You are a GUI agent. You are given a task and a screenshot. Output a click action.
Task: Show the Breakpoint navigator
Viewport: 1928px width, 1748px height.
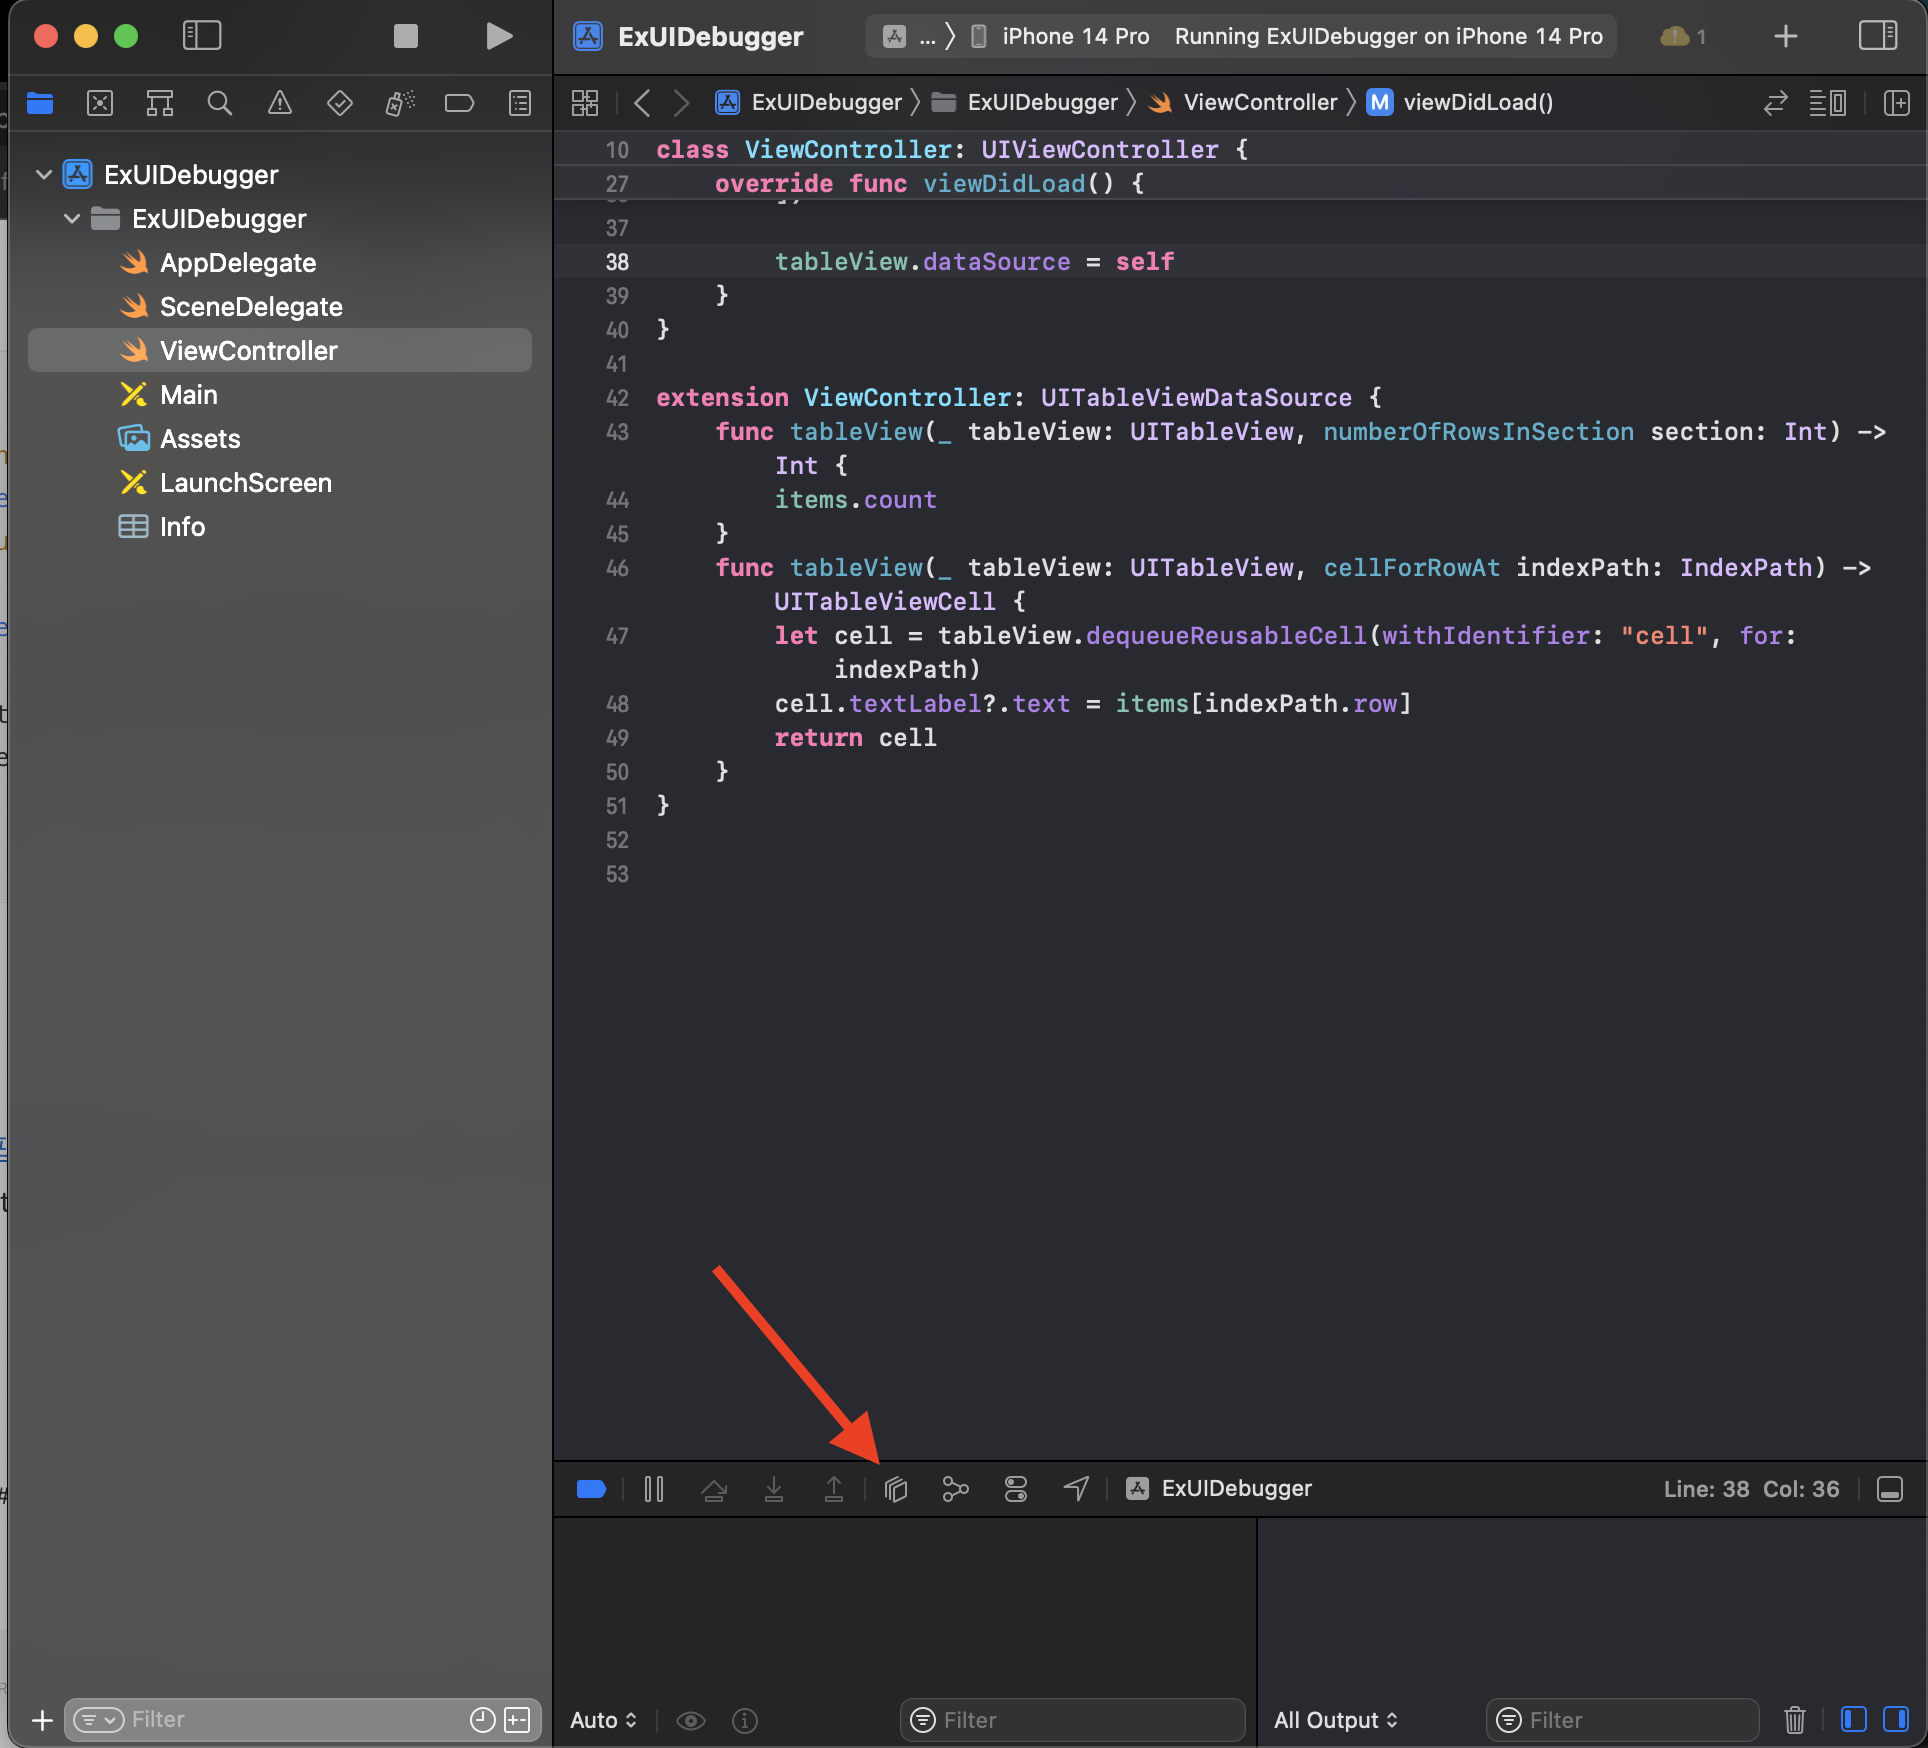(459, 103)
